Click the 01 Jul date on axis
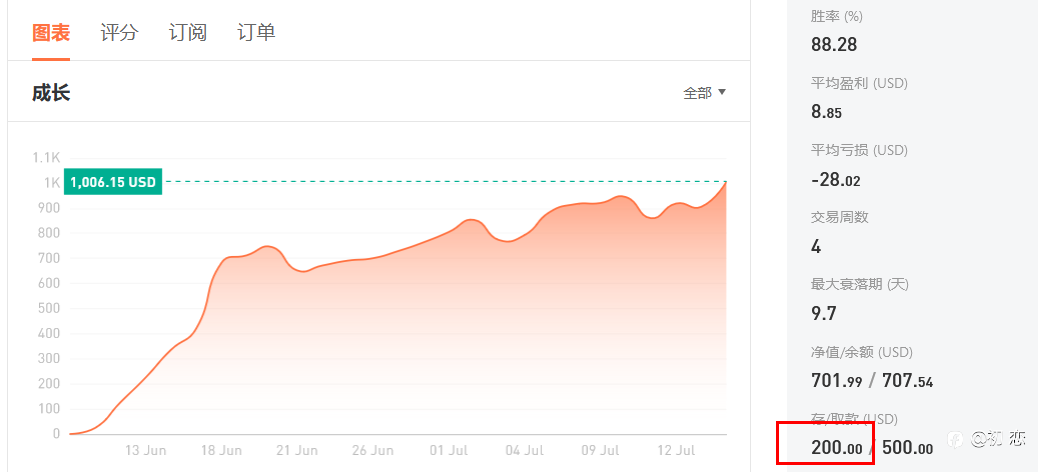The height and width of the screenshot is (472, 1038). 449,451
